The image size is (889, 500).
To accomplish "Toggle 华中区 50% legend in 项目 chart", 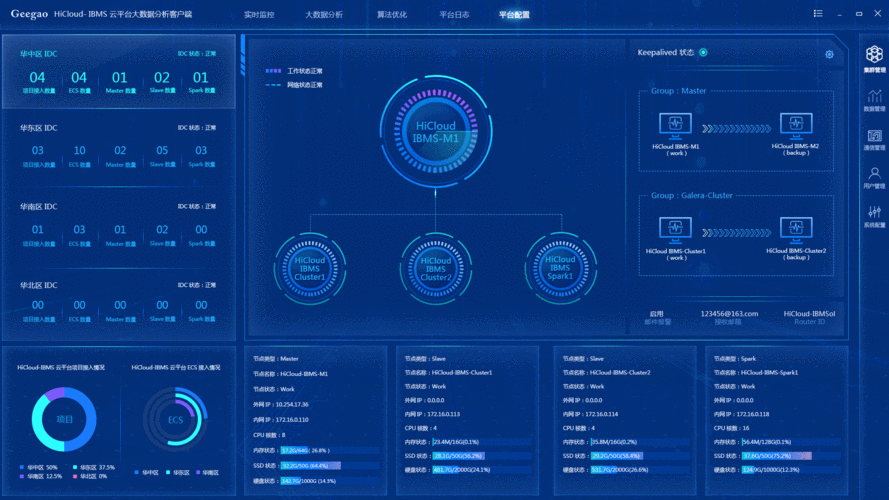I will tap(39, 468).
